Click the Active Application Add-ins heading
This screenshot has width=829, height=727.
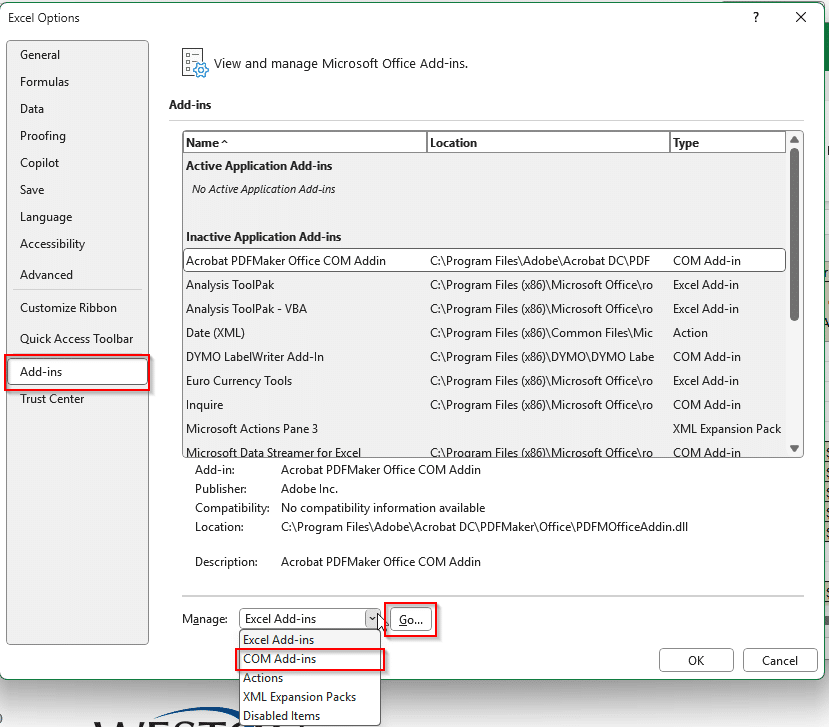point(259,166)
